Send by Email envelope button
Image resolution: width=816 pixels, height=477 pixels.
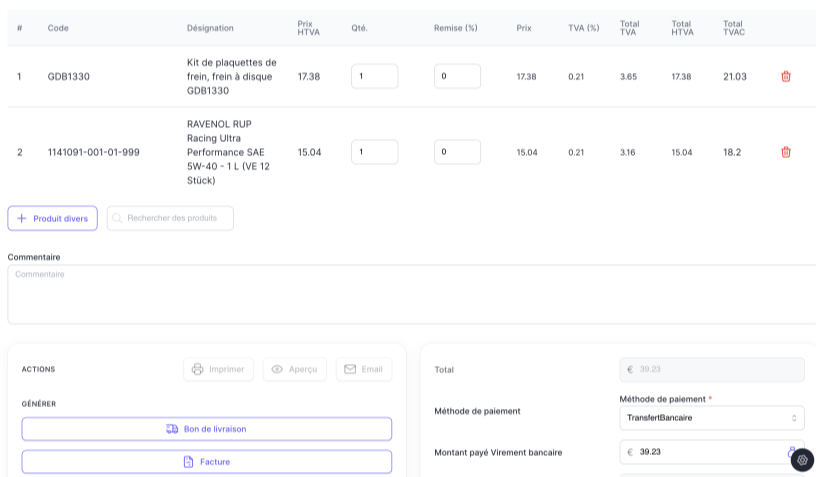pos(363,369)
